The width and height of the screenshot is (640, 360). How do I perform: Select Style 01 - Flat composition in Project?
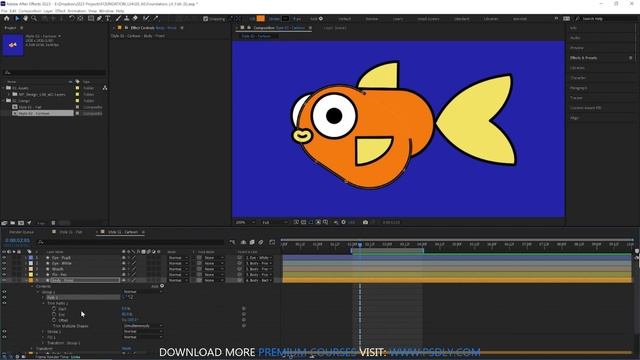pyautogui.click(x=30, y=107)
